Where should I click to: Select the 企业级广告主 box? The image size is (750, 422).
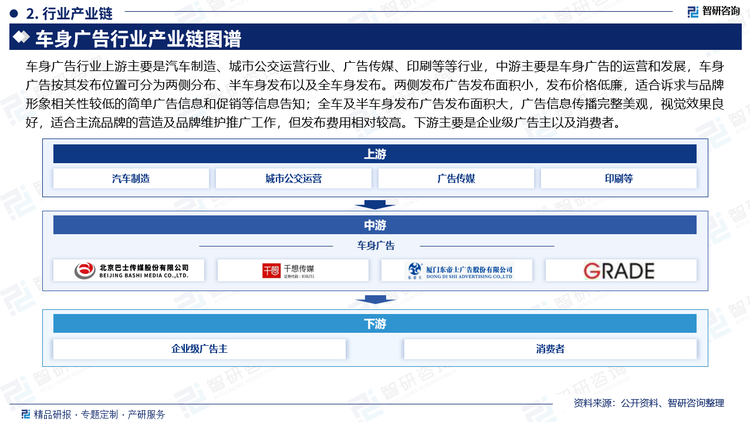pyautogui.click(x=199, y=349)
